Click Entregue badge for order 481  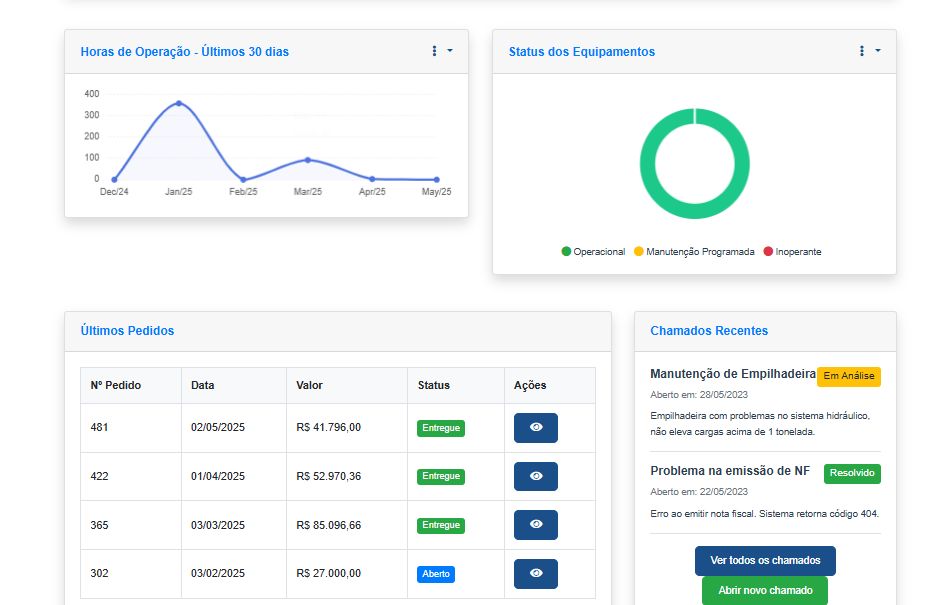[x=441, y=428]
